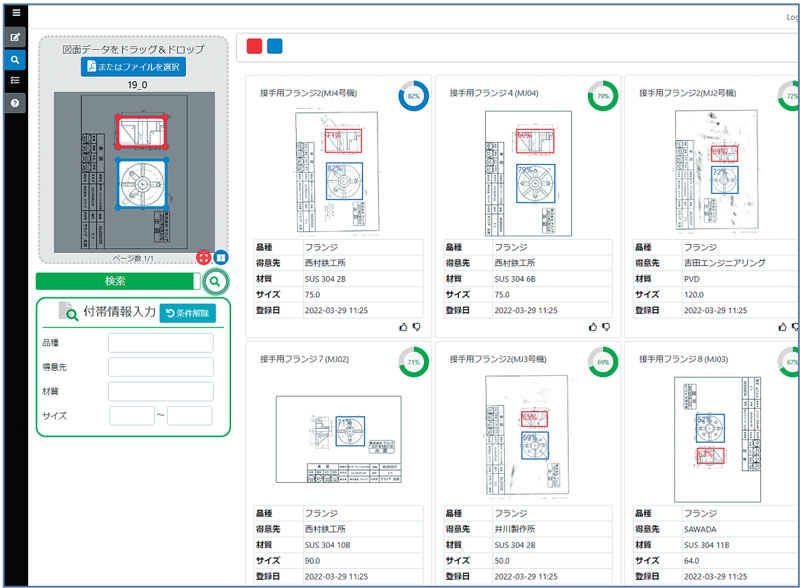Click the red fit-to-frame icon under the drawing
Screen dimensions: 800x588
coord(204,258)
